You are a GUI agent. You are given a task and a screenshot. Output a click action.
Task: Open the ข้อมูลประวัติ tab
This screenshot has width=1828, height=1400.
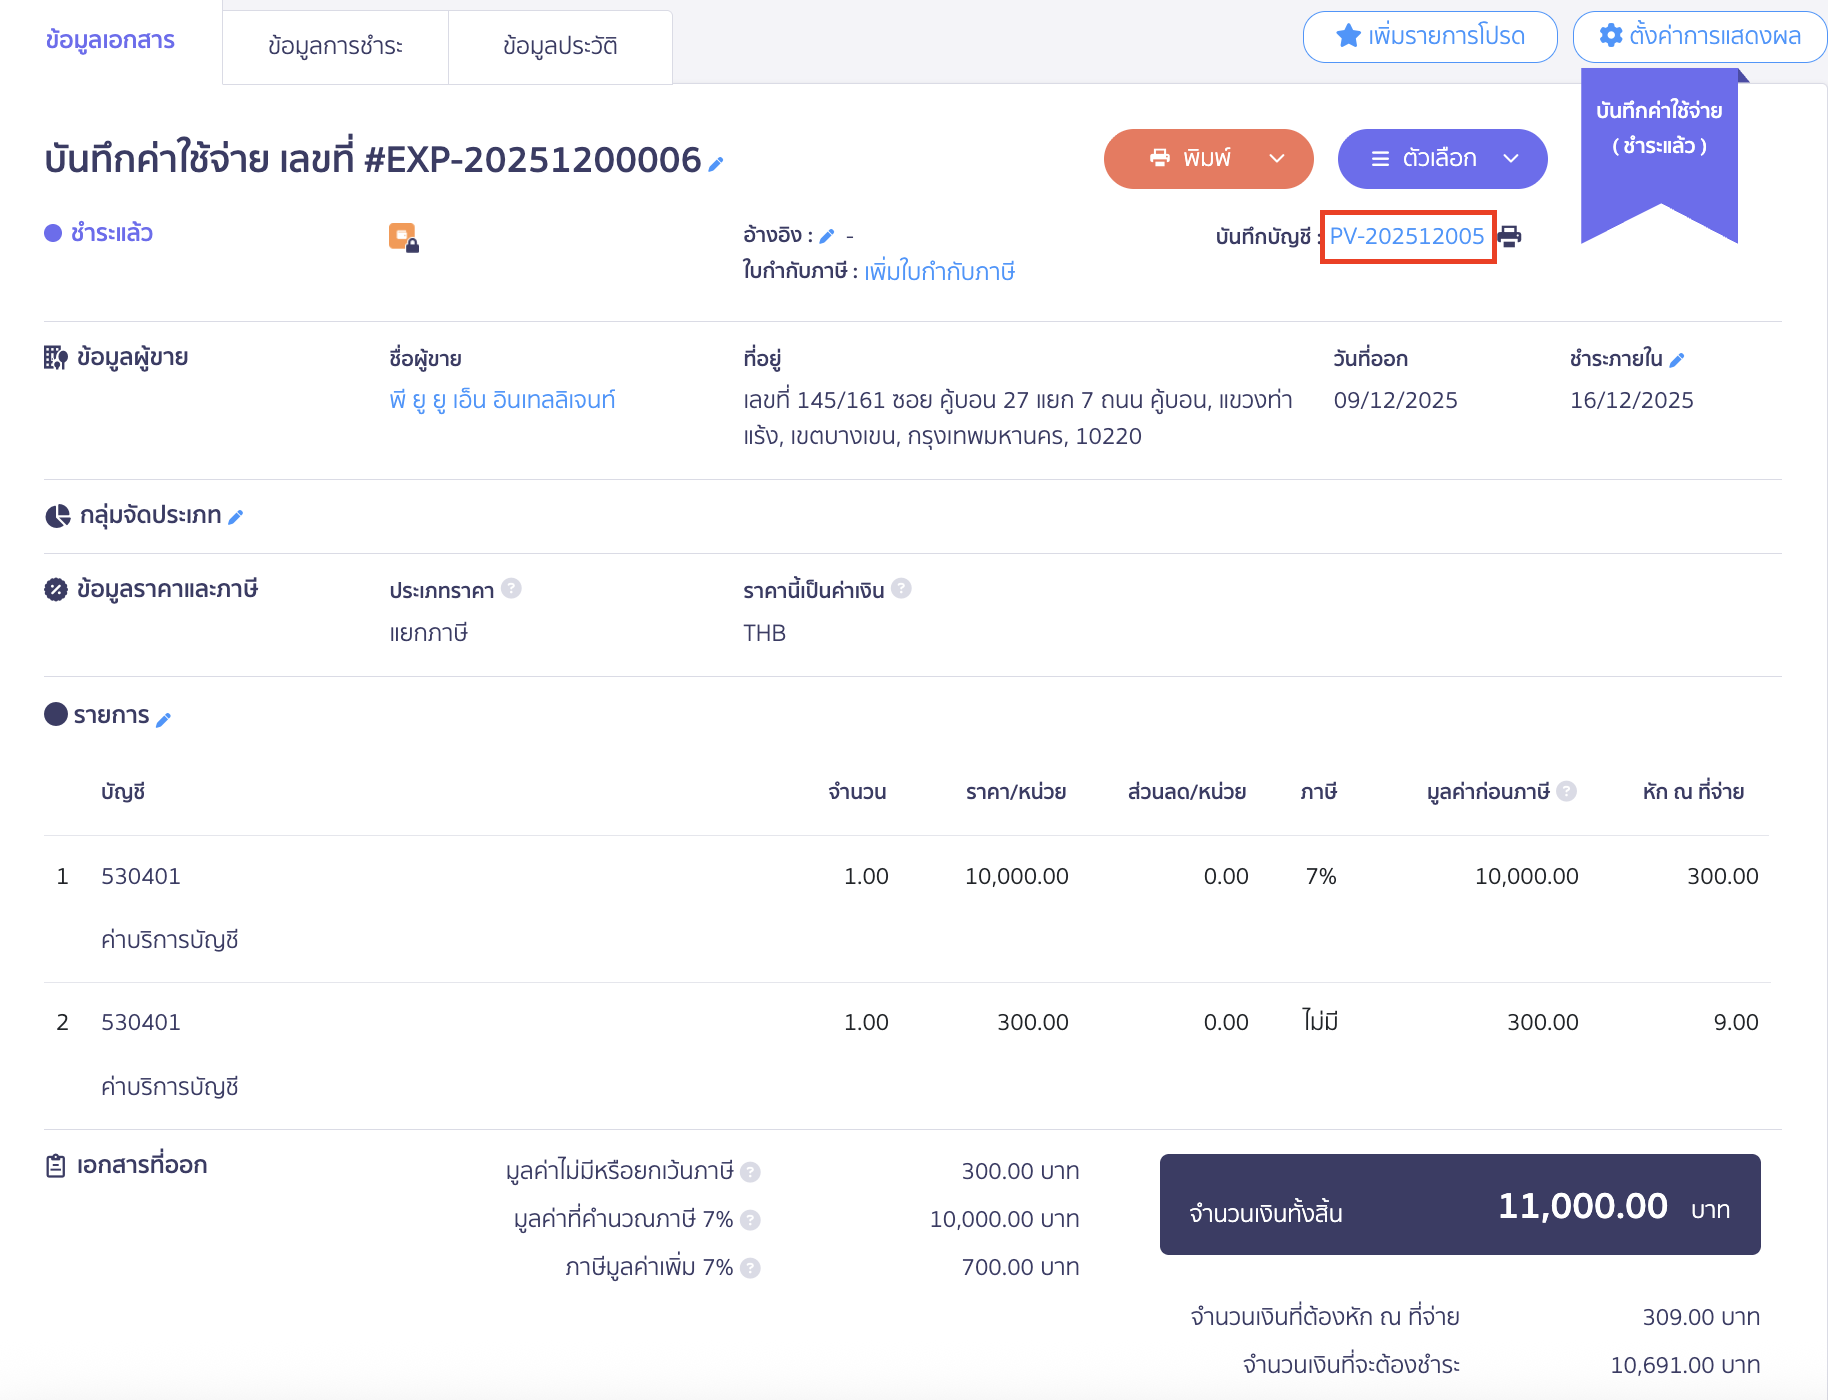(x=560, y=46)
